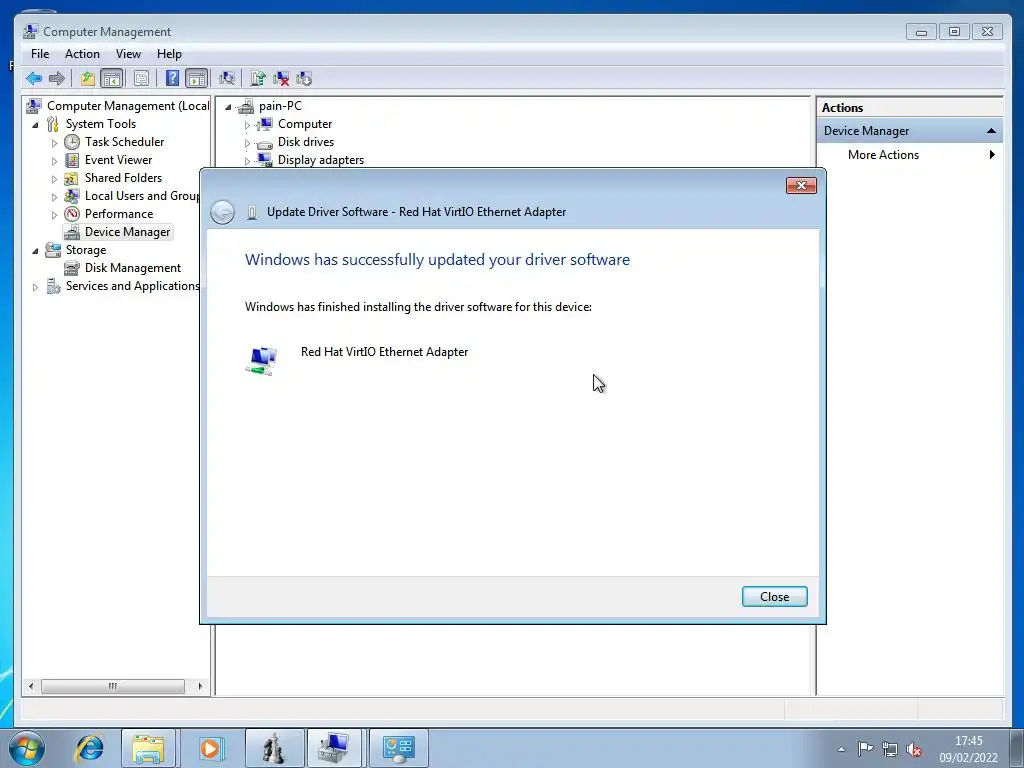The width and height of the screenshot is (1024, 768).
Task: Switch to Computer Management taskbar button
Action: (x=334, y=748)
